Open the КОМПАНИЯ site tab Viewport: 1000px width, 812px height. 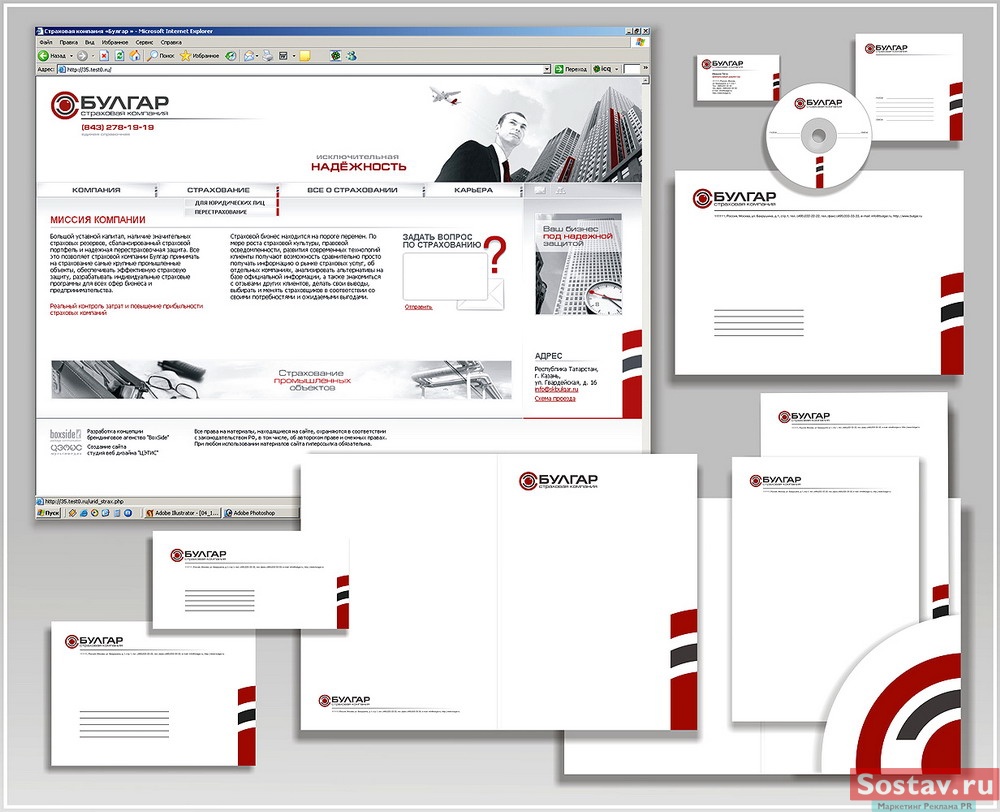[x=96, y=190]
